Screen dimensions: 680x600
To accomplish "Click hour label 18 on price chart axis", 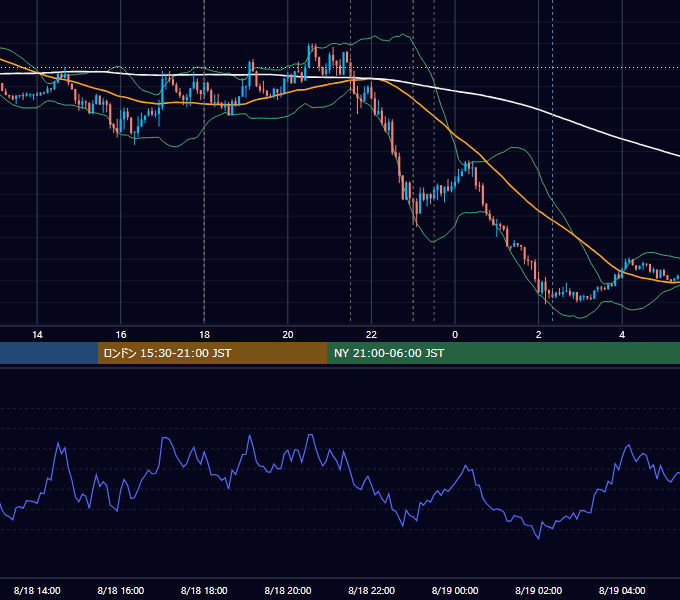I will tap(204, 335).
